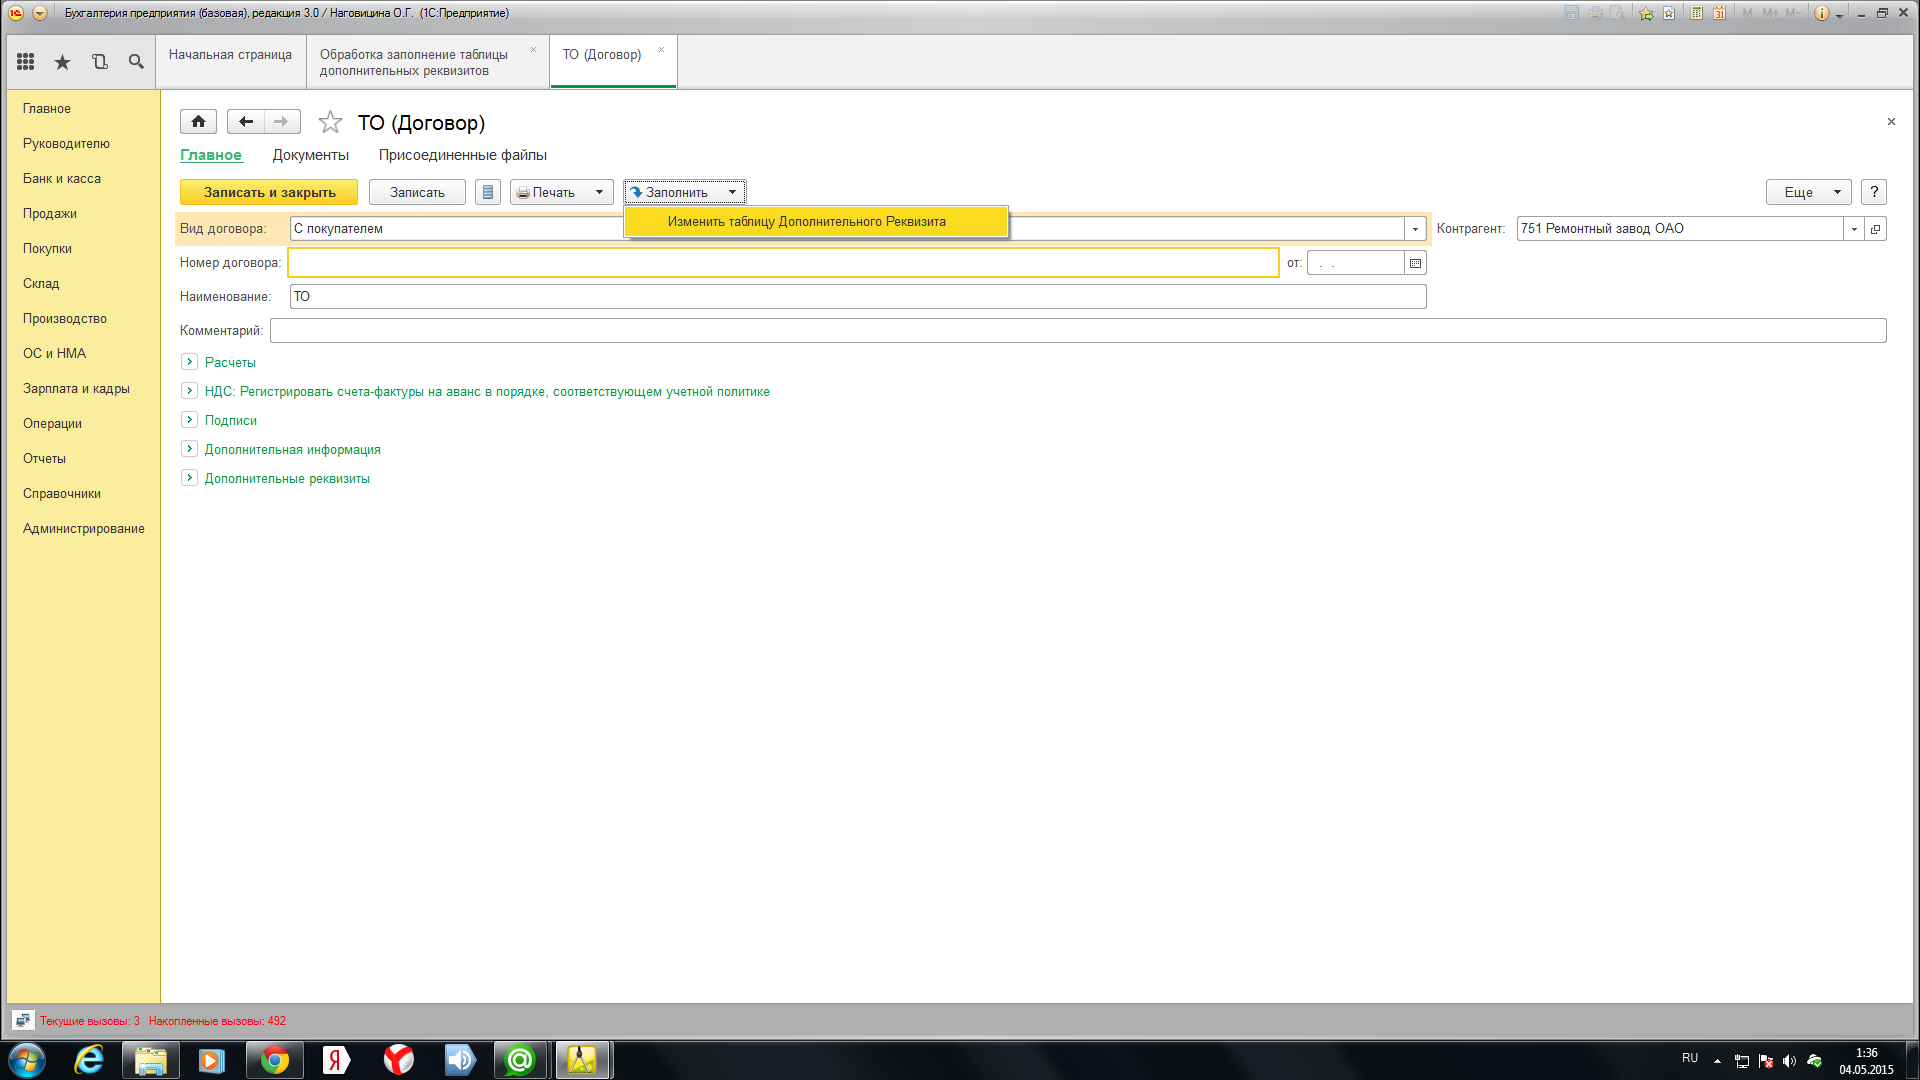
Task: Open the Еще dropdown menu
Action: (1809, 192)
